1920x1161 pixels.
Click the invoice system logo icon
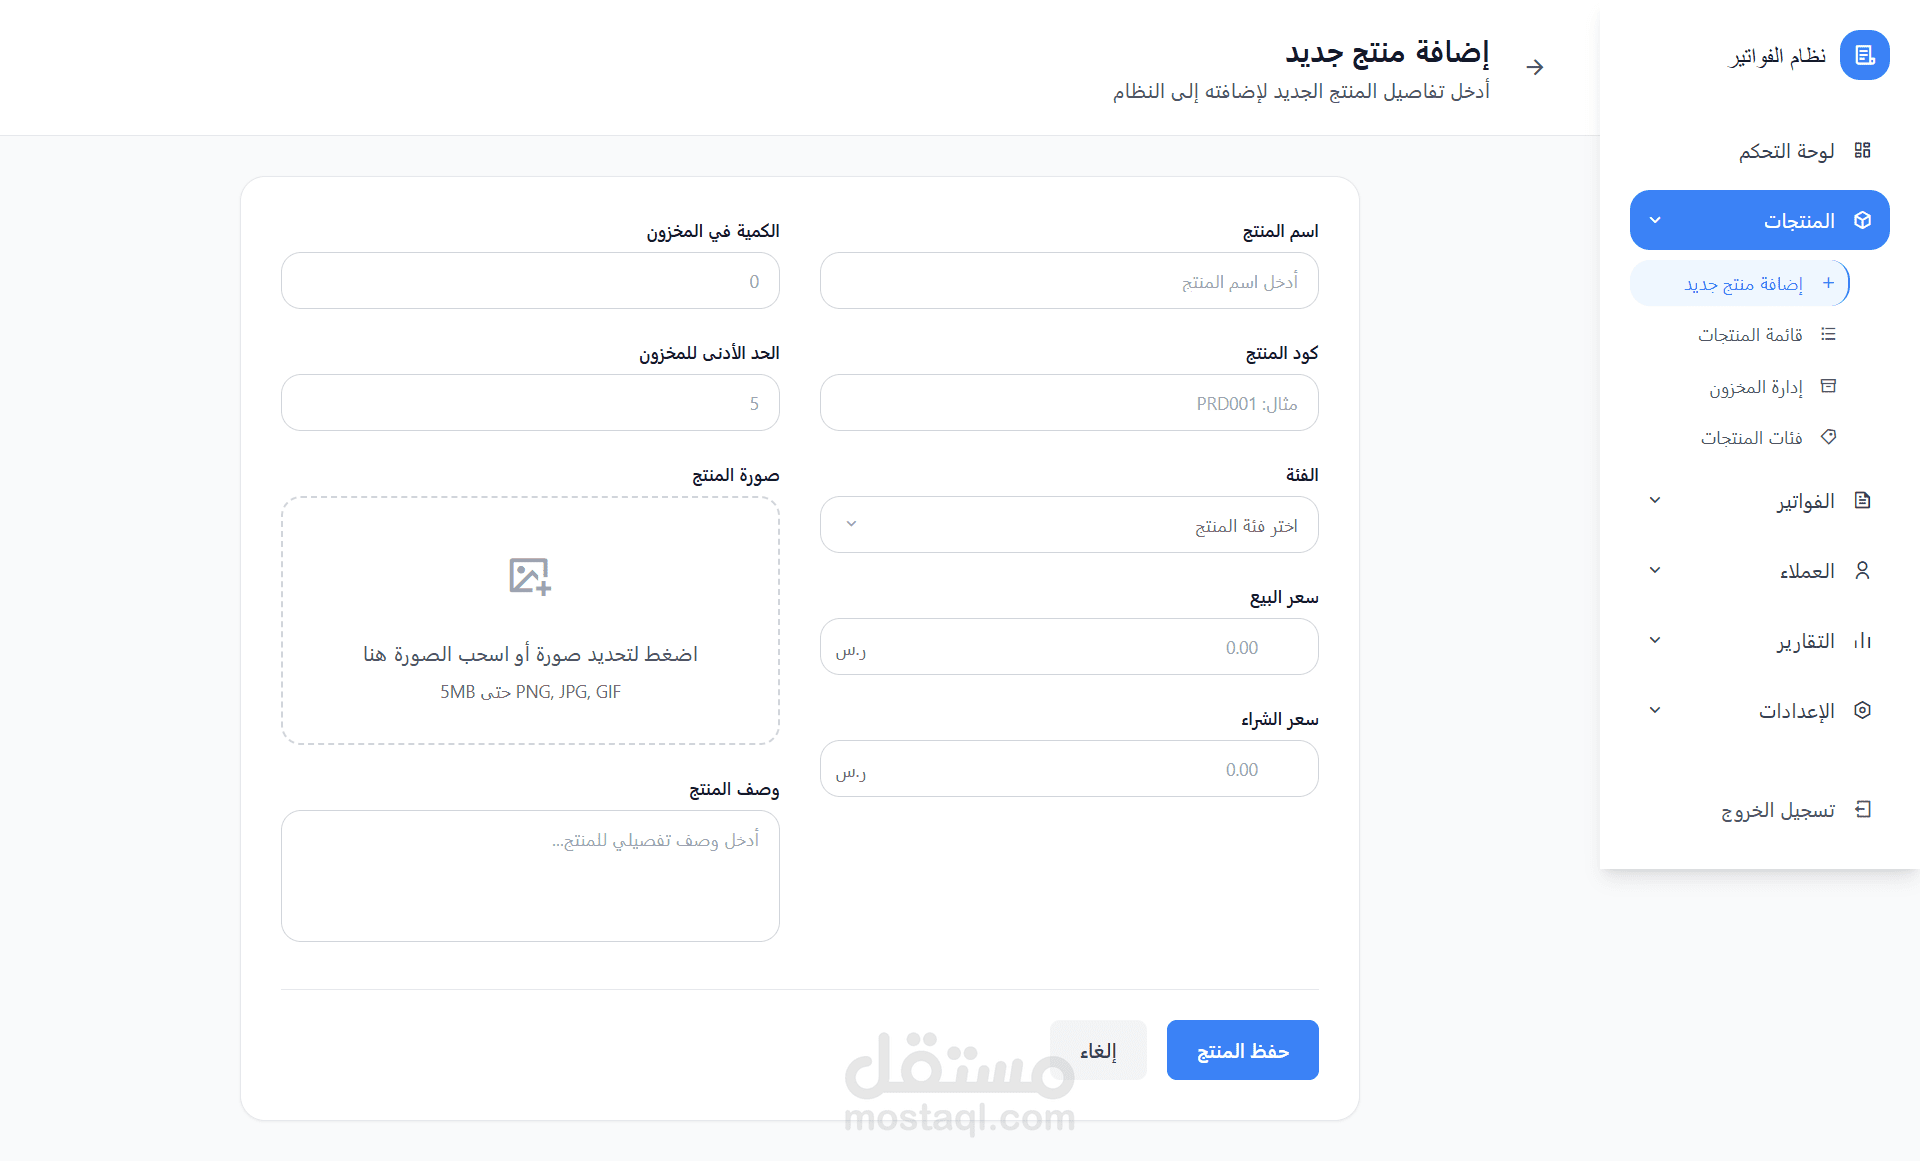1864,55
